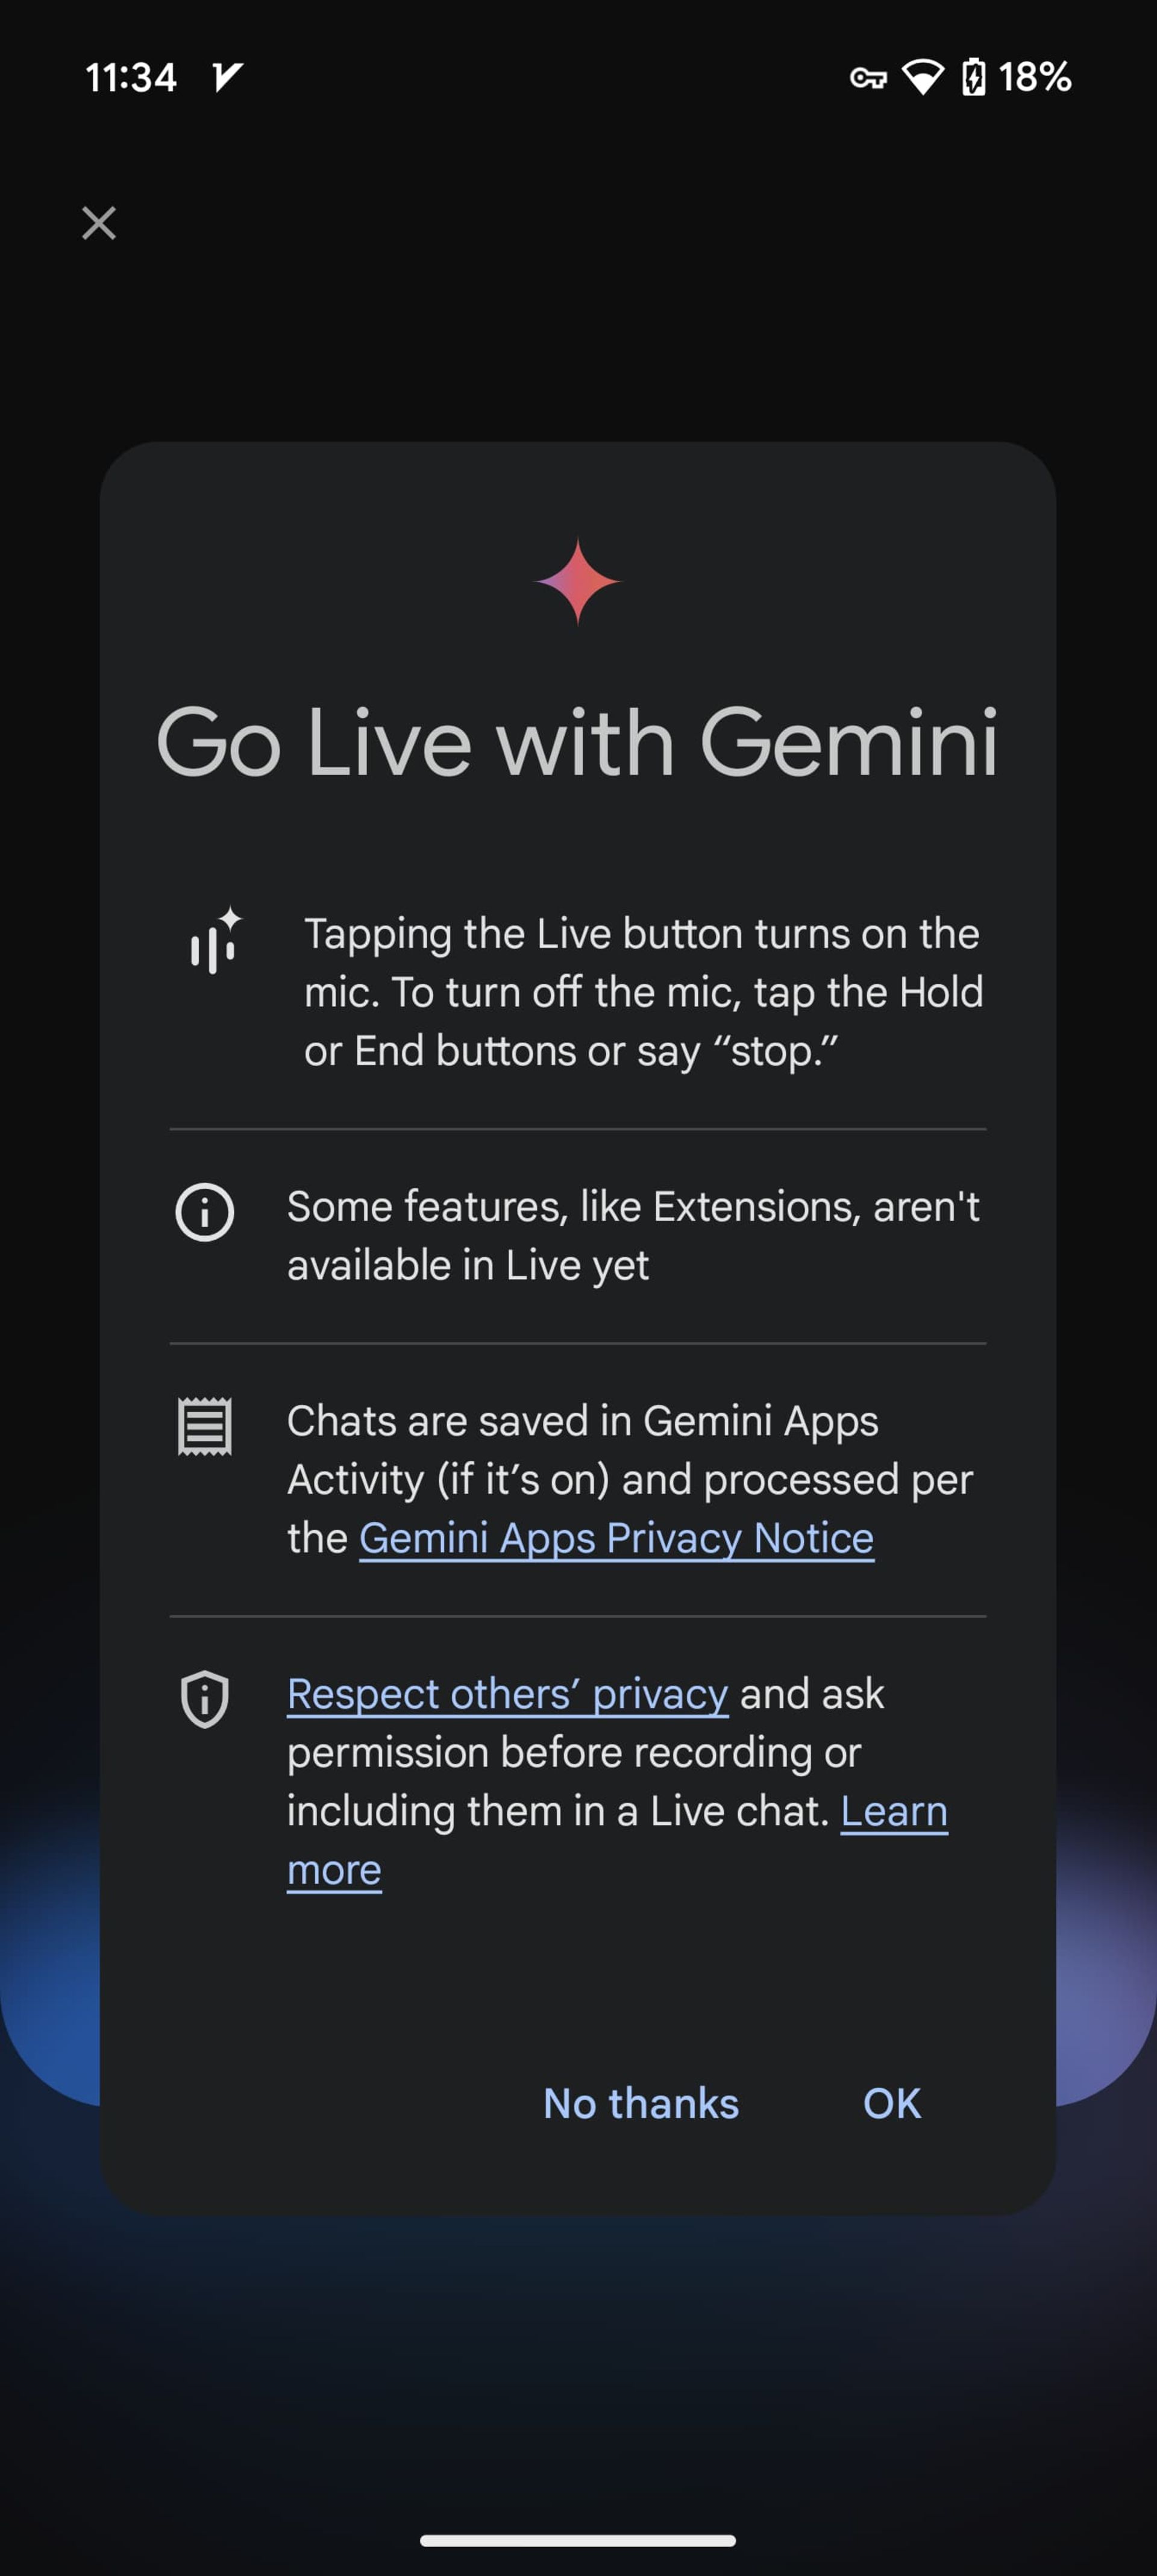Follow the Learn more link
Screen dimensions: 1157x2576
pyautogui.click(x=893, y=1811)
